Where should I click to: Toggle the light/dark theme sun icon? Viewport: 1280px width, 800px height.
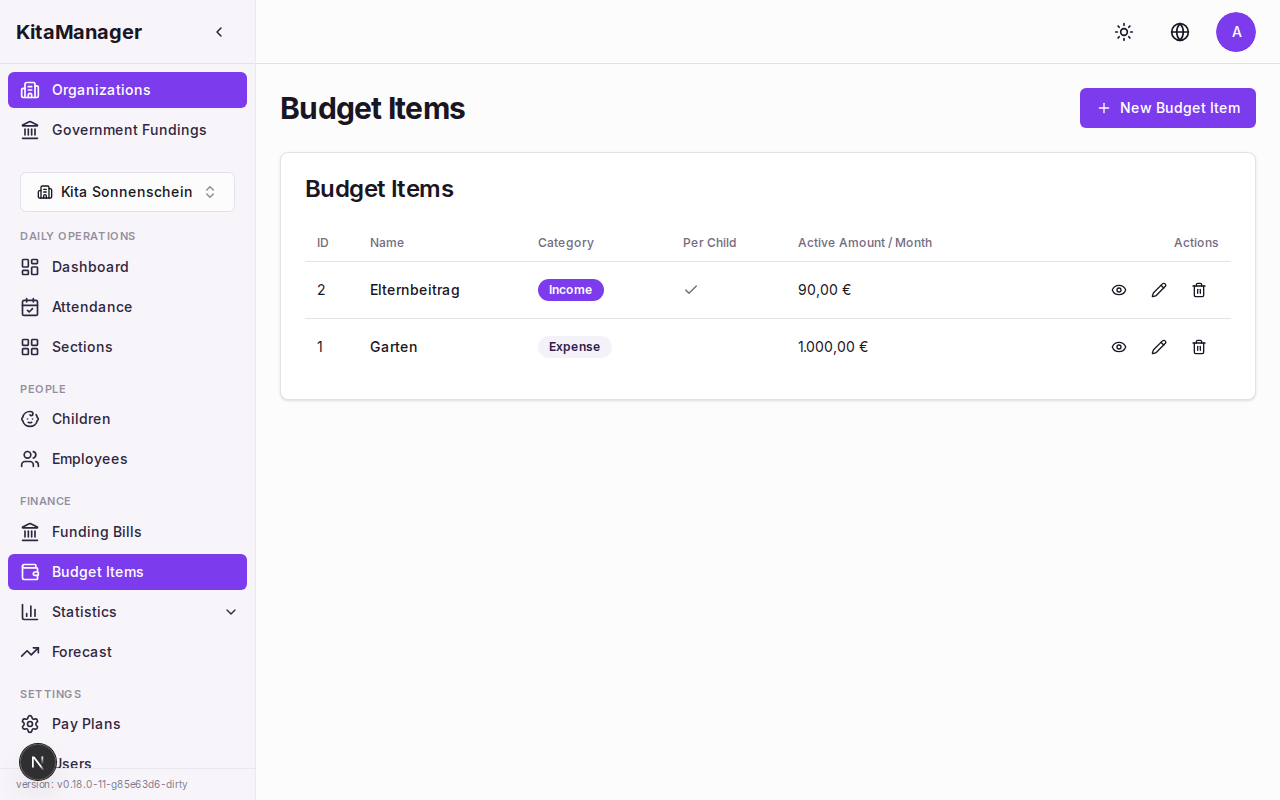[1124, 32]
